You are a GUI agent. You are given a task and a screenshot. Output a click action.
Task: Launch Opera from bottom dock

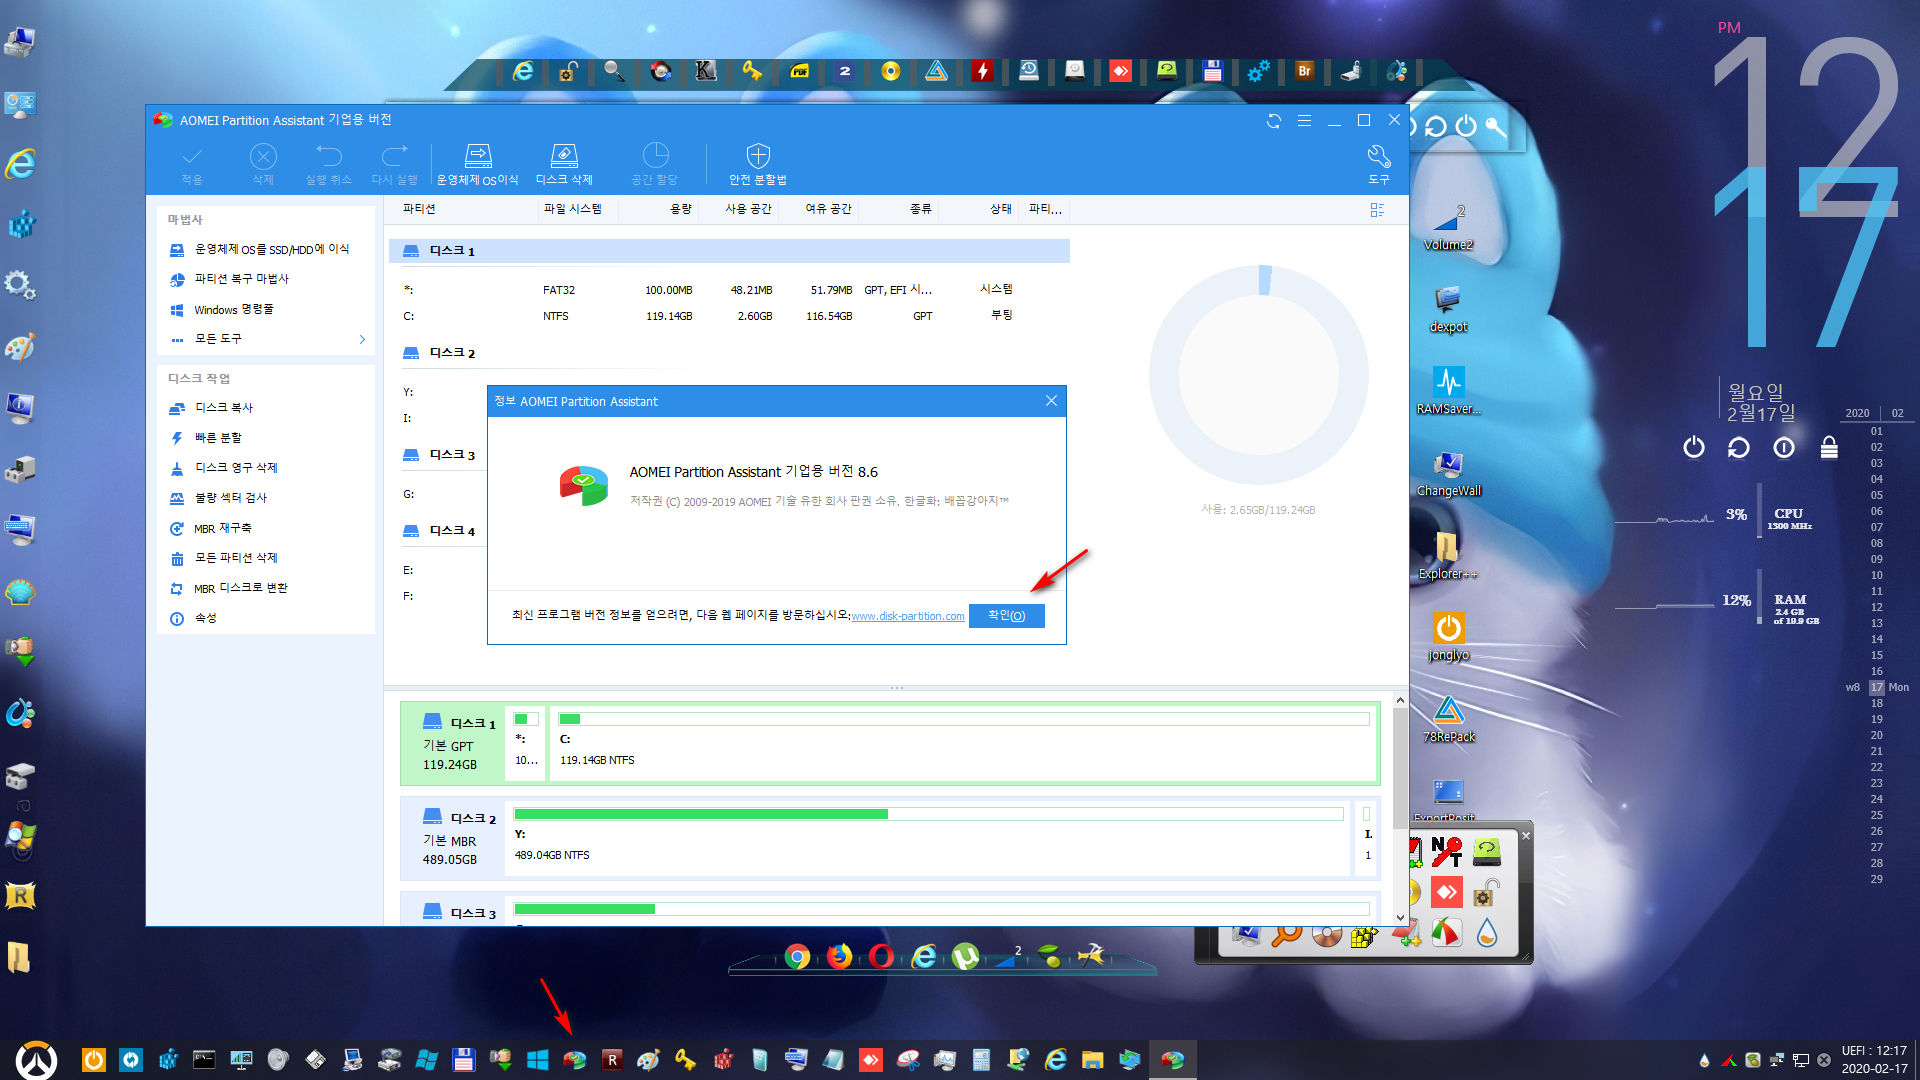coord(881,957)
